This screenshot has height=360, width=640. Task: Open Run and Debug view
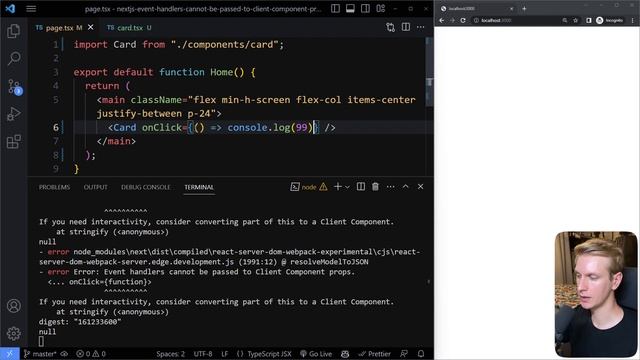click(x=14, y=114)
